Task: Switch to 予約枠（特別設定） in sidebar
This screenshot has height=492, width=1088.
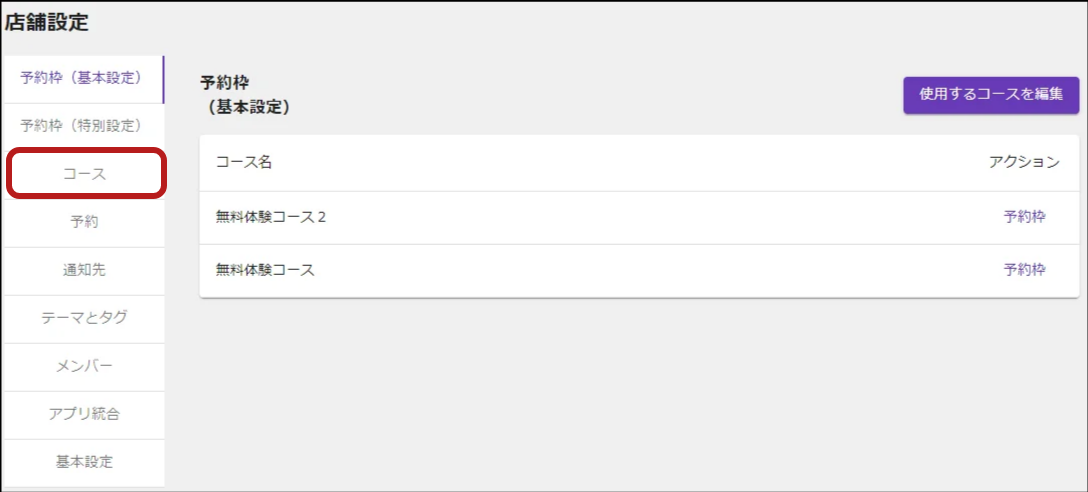Action: tap(82, 126)
